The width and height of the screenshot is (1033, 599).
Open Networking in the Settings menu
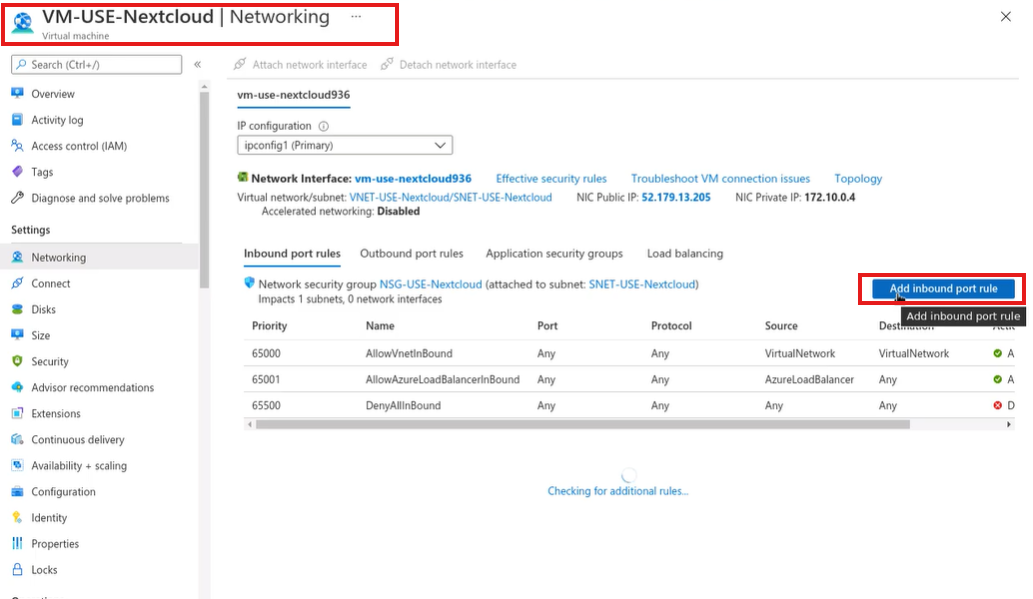99,257
